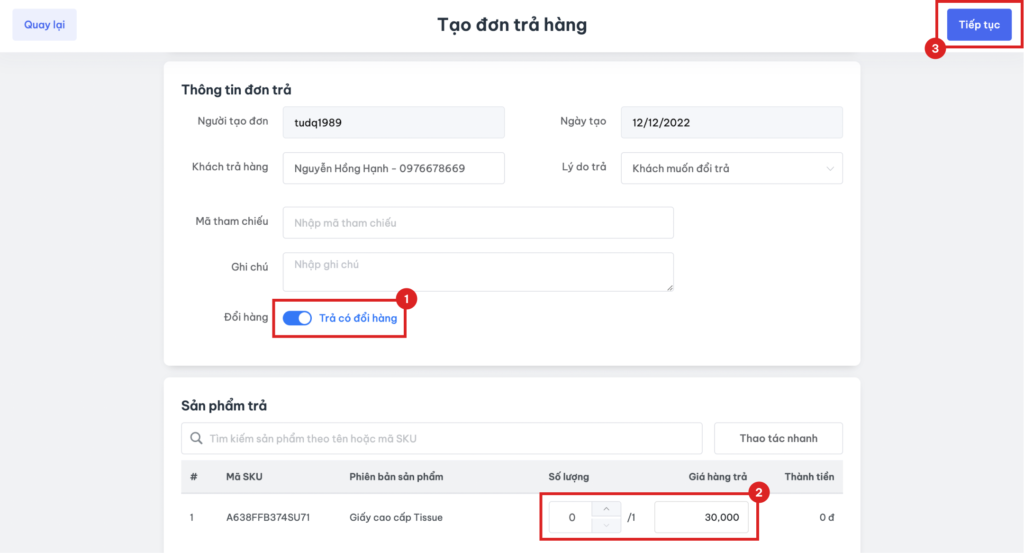Click the Khách trả hàng customer field

pos(394,168)
